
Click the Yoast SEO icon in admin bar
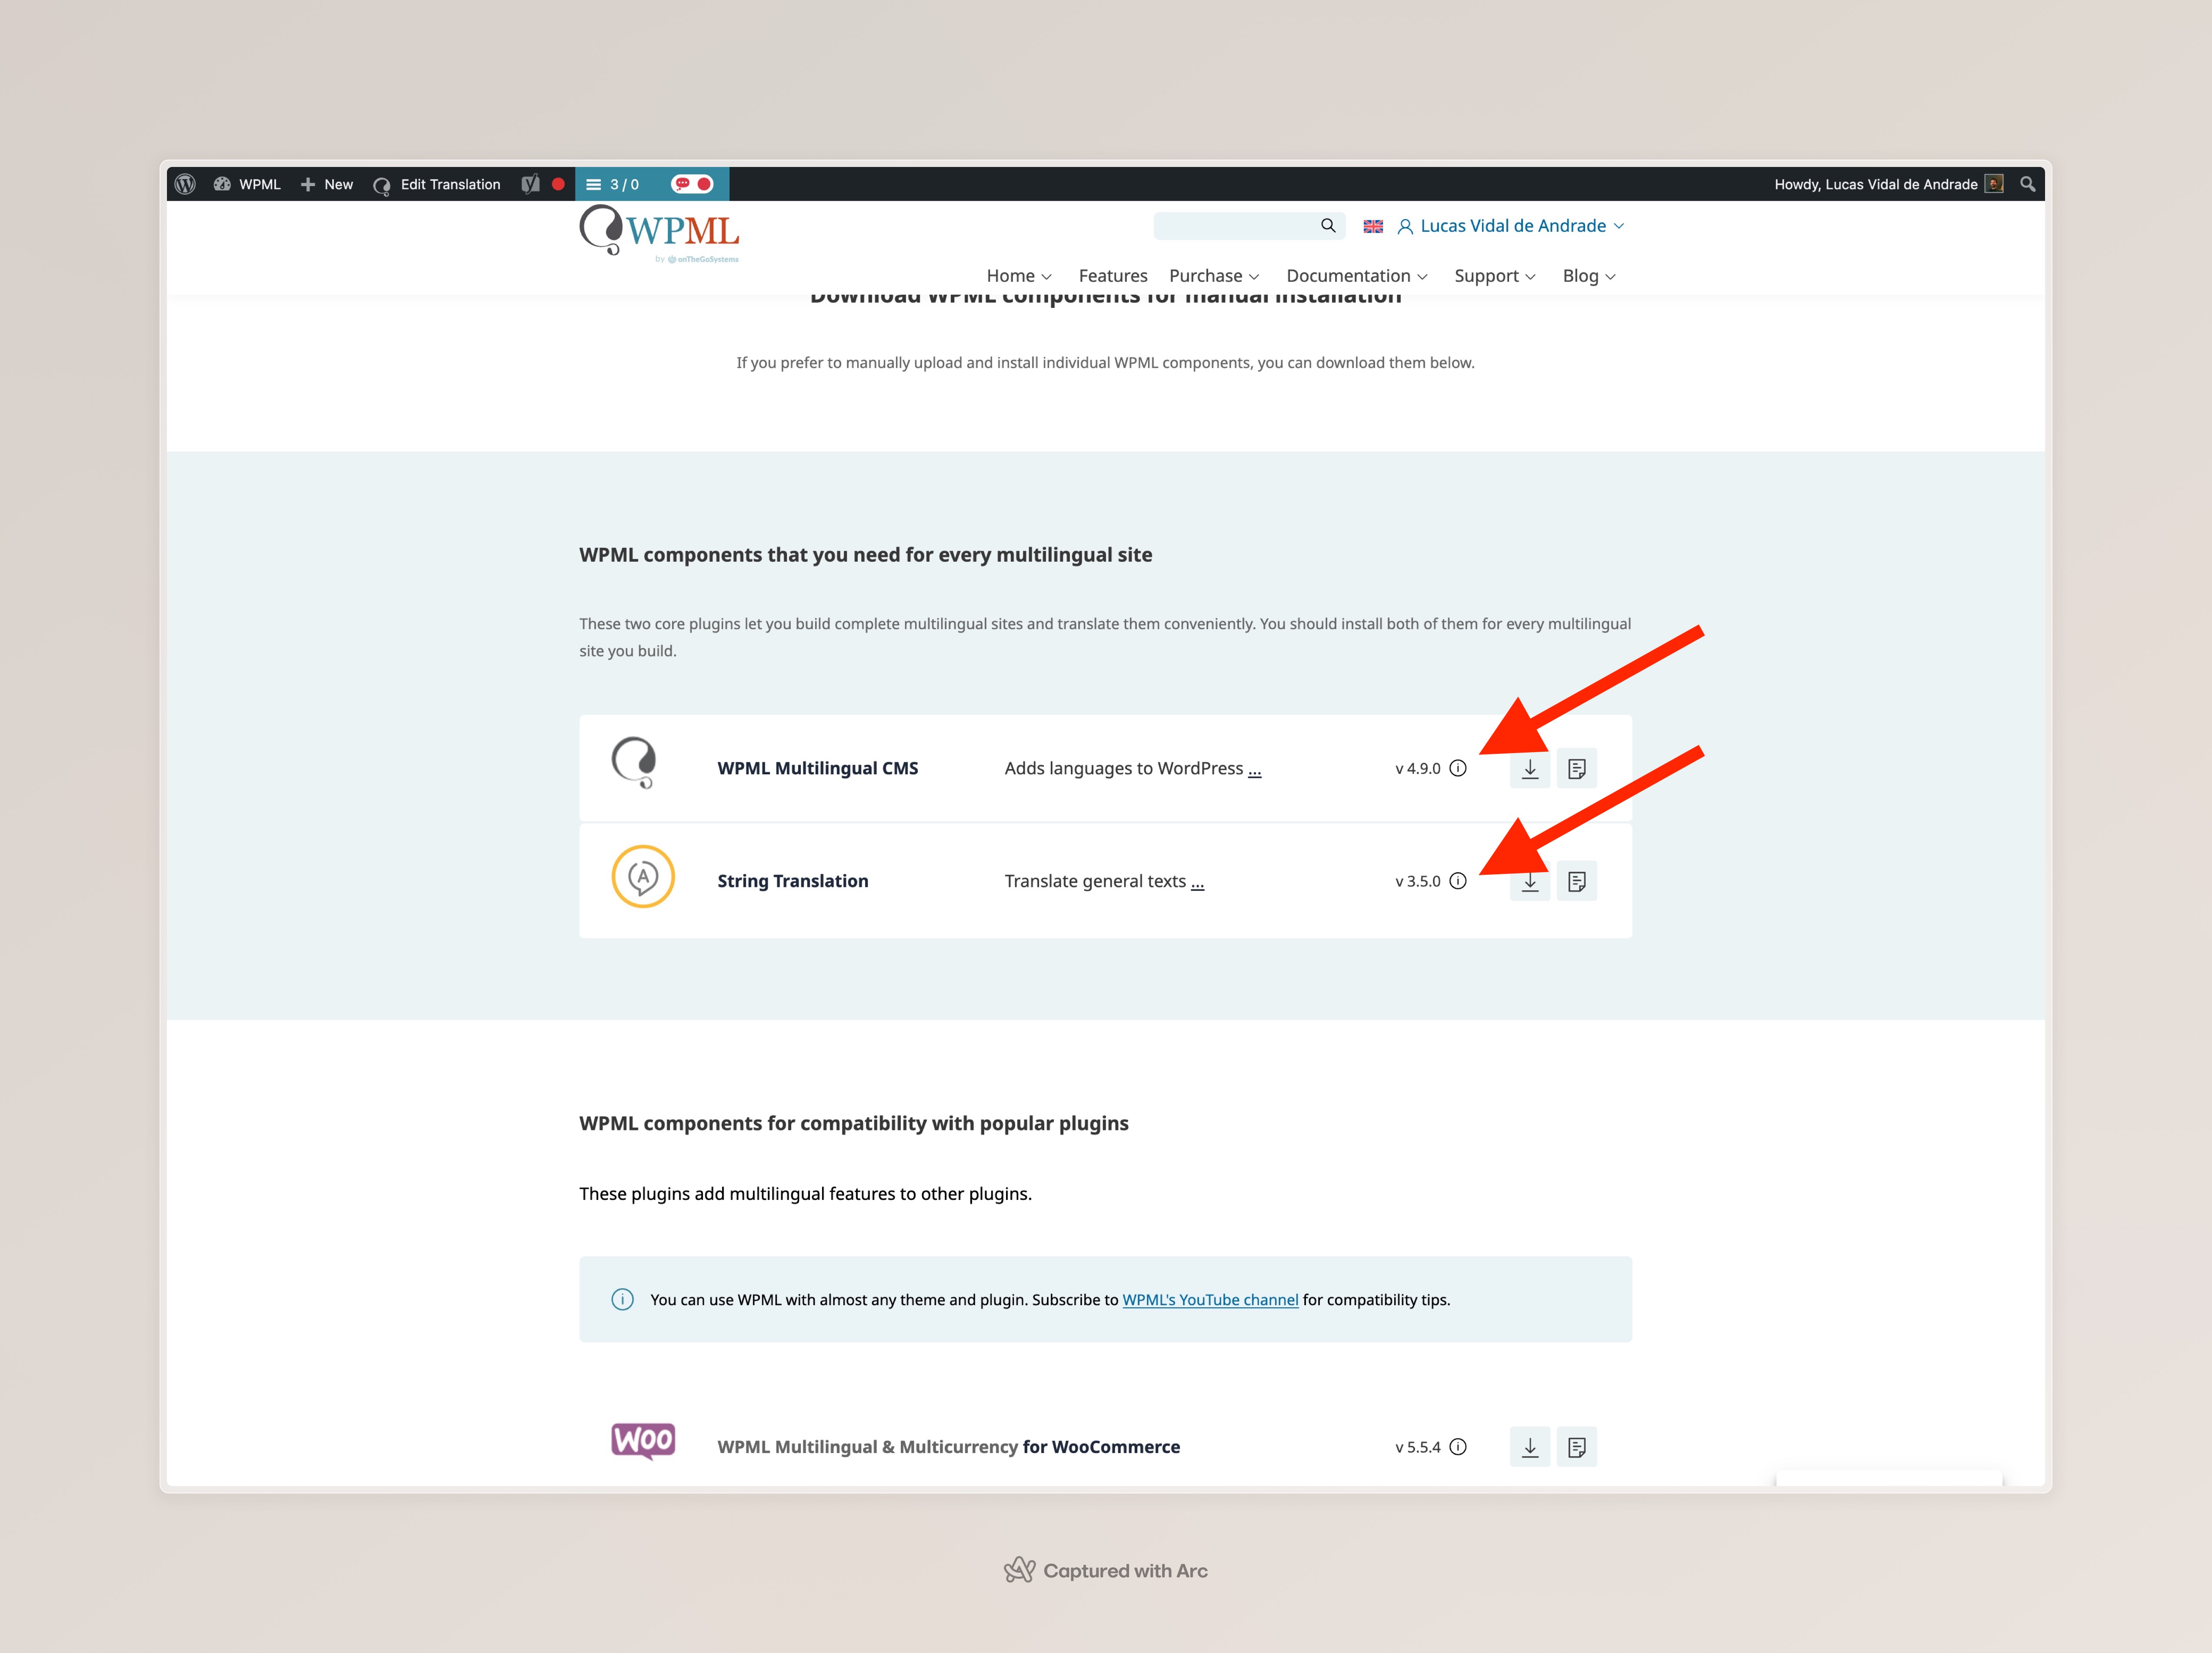531,184
